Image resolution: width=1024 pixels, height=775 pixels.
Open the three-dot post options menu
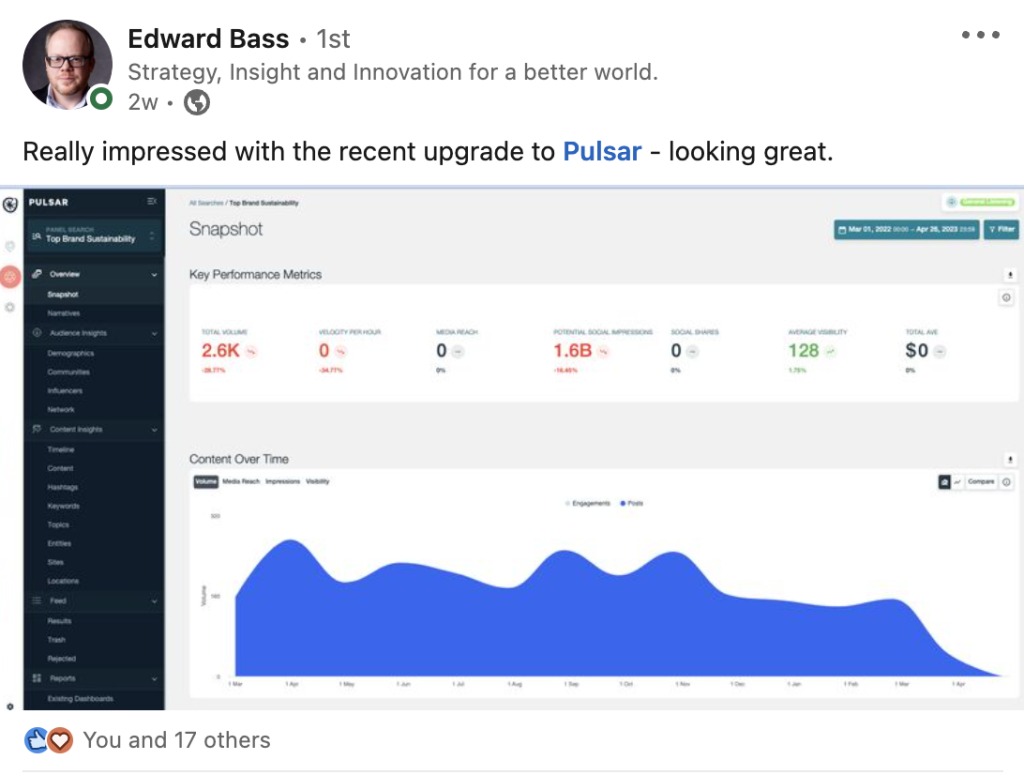[x=980, y=36]
